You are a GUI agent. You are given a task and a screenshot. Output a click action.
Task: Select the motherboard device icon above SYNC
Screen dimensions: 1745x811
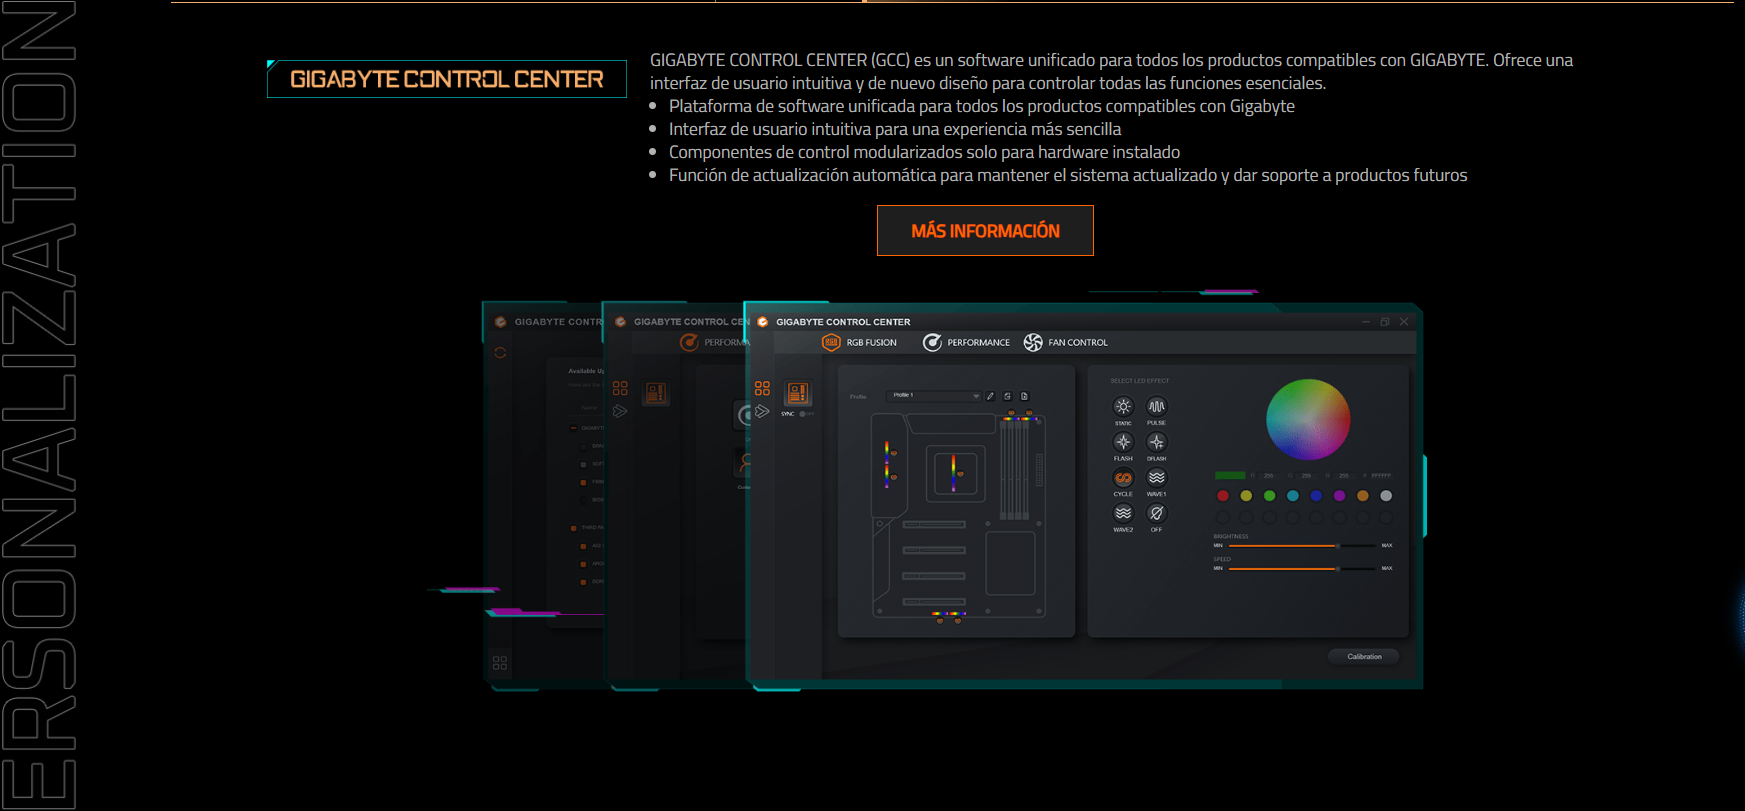coord(797,393)
